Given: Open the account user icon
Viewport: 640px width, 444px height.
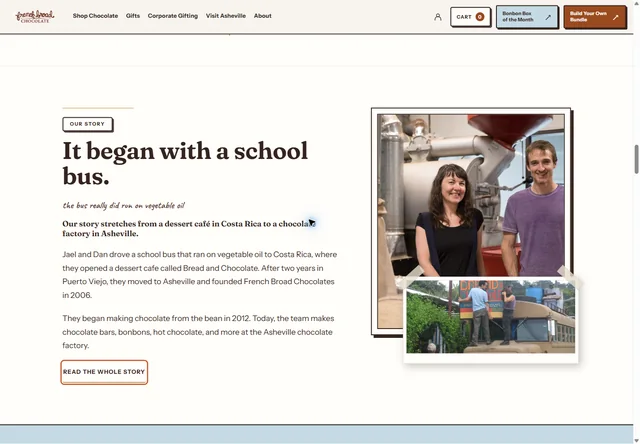Looking at the screenshot, I should 438,17.
